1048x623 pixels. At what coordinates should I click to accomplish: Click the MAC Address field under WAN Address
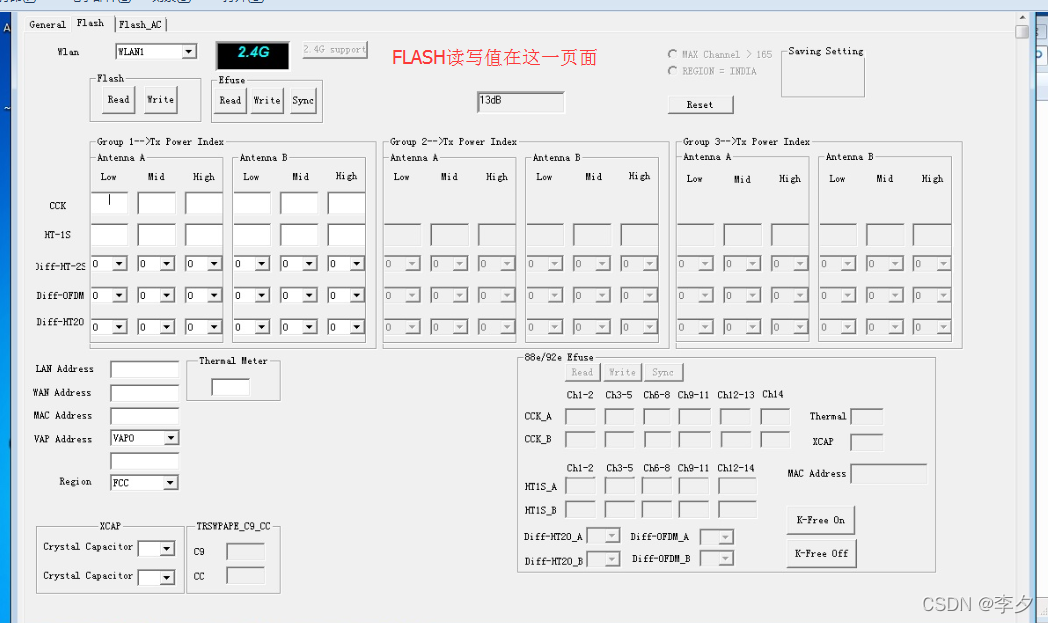[144, 416]
